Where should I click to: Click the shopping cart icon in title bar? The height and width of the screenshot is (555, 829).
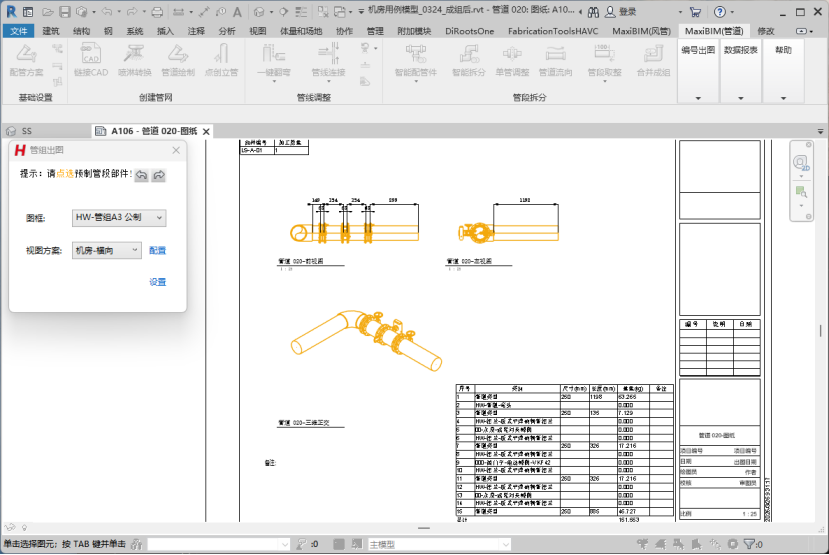coord(696,12)
